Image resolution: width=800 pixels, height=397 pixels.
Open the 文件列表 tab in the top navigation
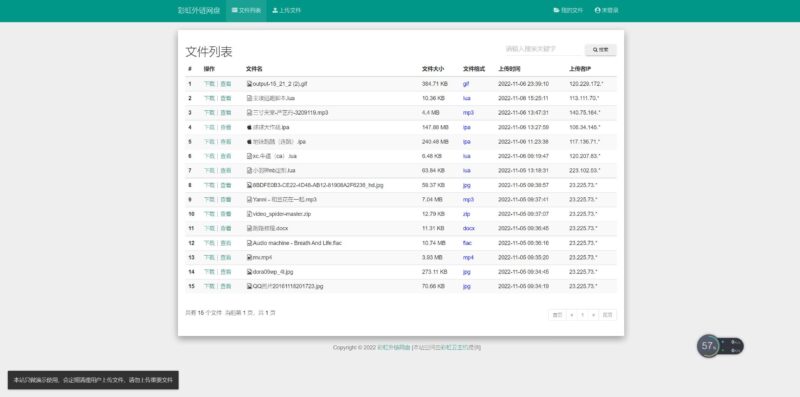[x=246, y=10]
